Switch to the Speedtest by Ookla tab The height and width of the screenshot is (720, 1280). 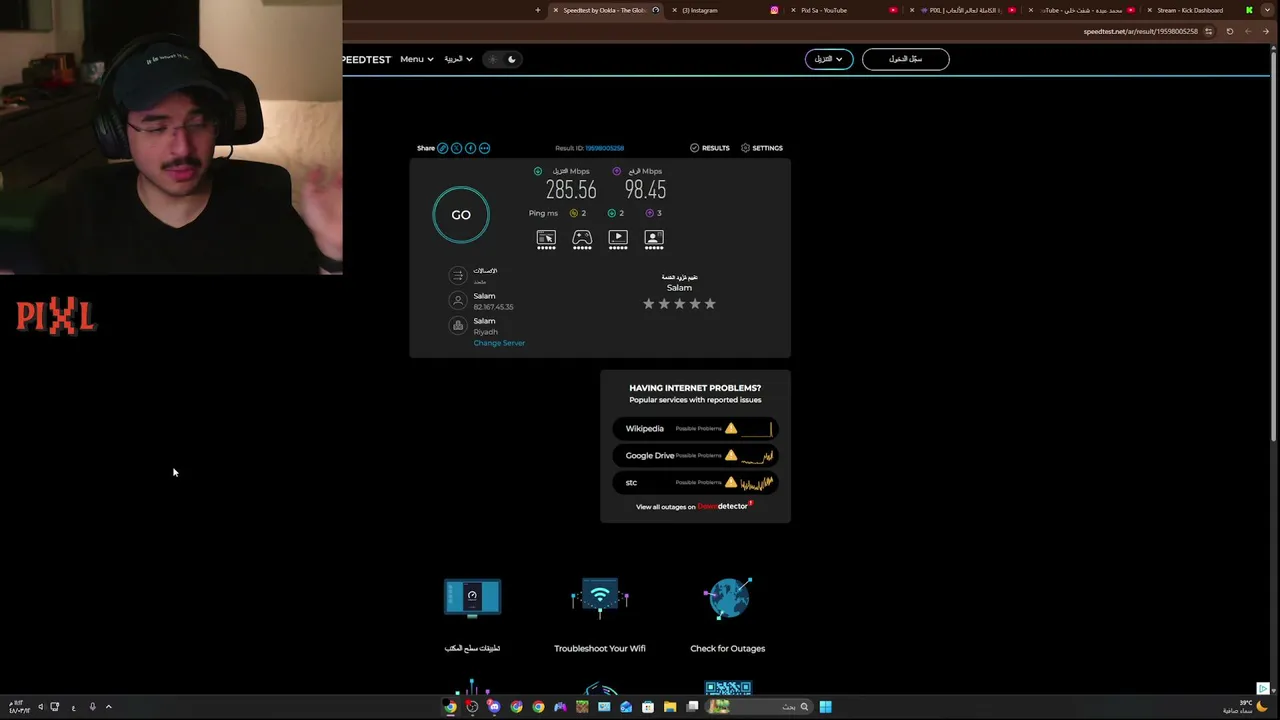coord(604,10)
